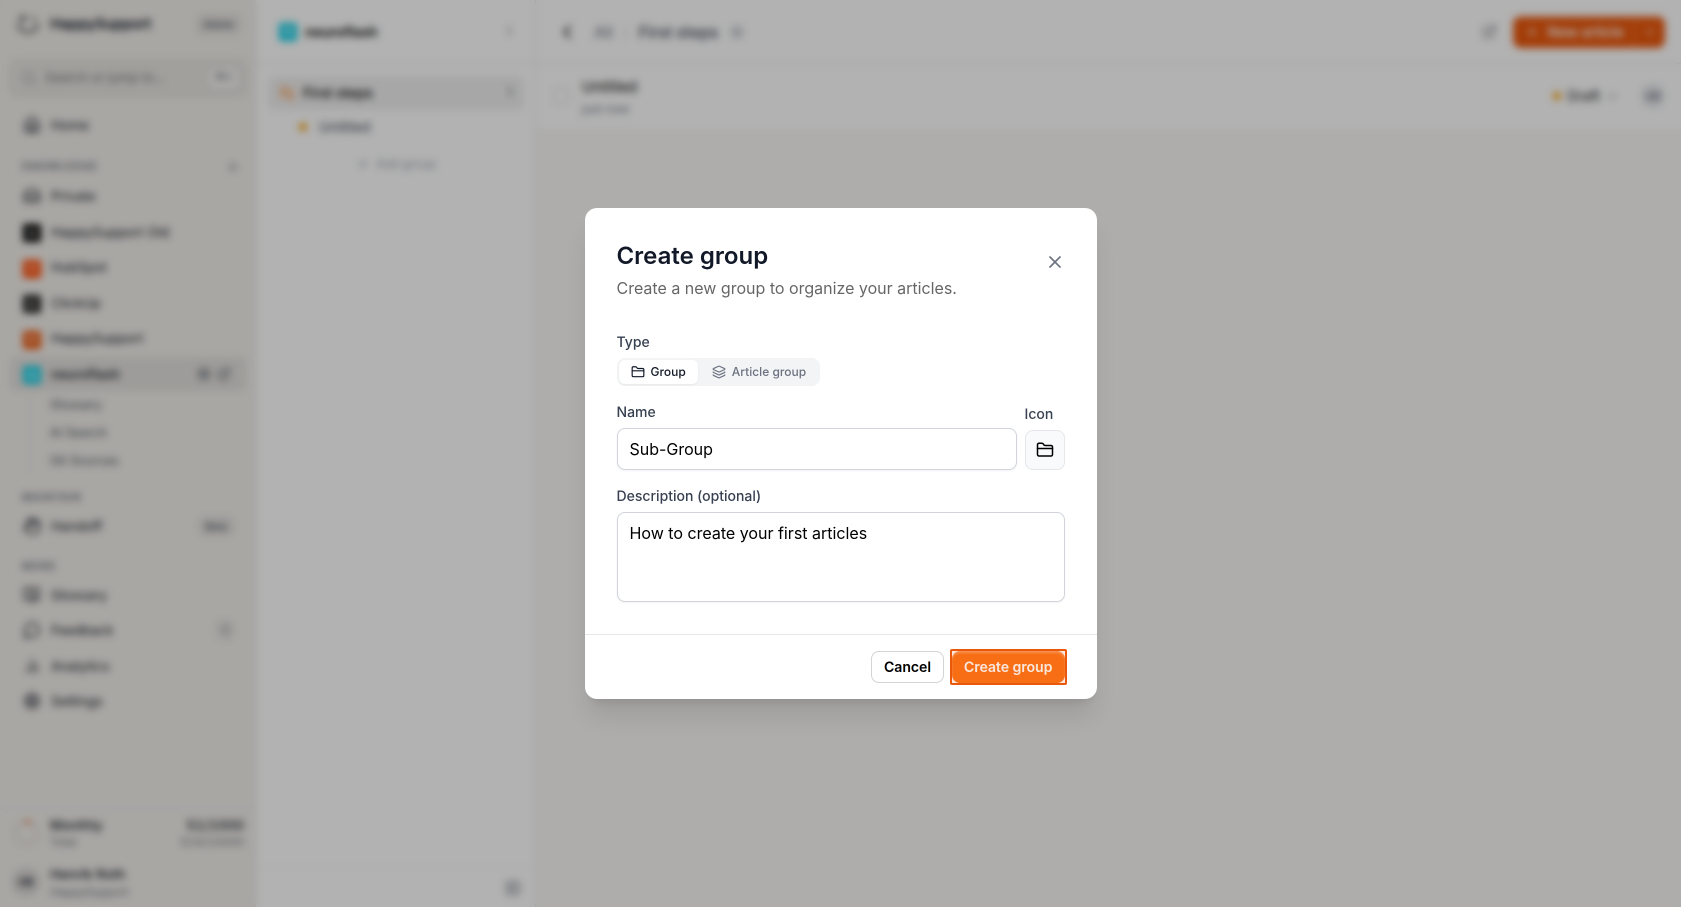Click the Create group button
The image size is (1681, 907).
pos(1008,667)
